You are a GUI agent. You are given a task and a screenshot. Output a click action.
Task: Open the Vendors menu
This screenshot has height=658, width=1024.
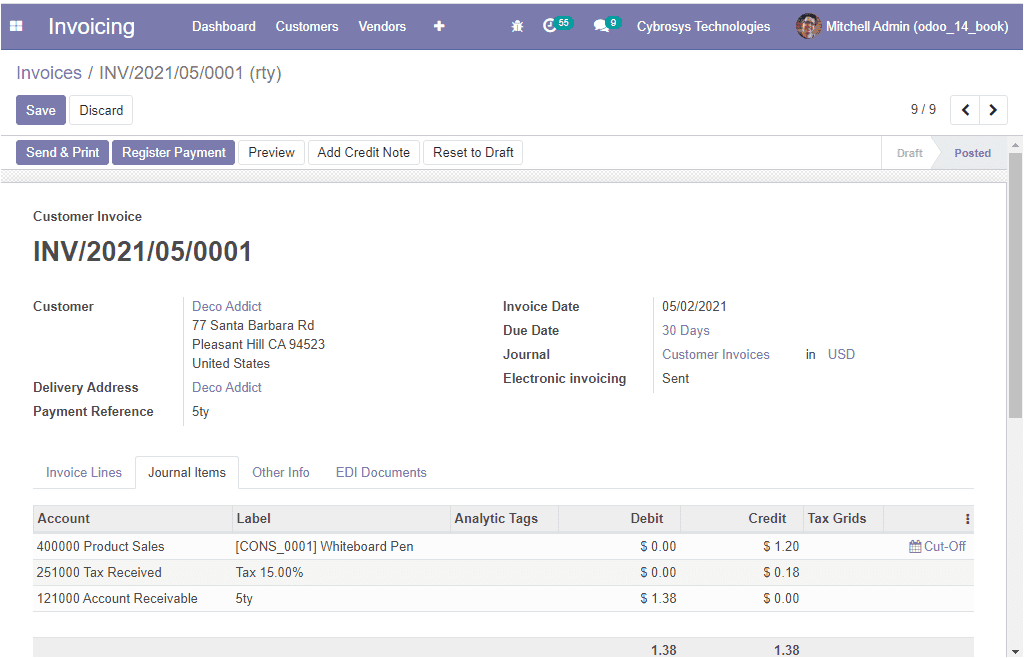pyautogui.click(x=382, y=26)
